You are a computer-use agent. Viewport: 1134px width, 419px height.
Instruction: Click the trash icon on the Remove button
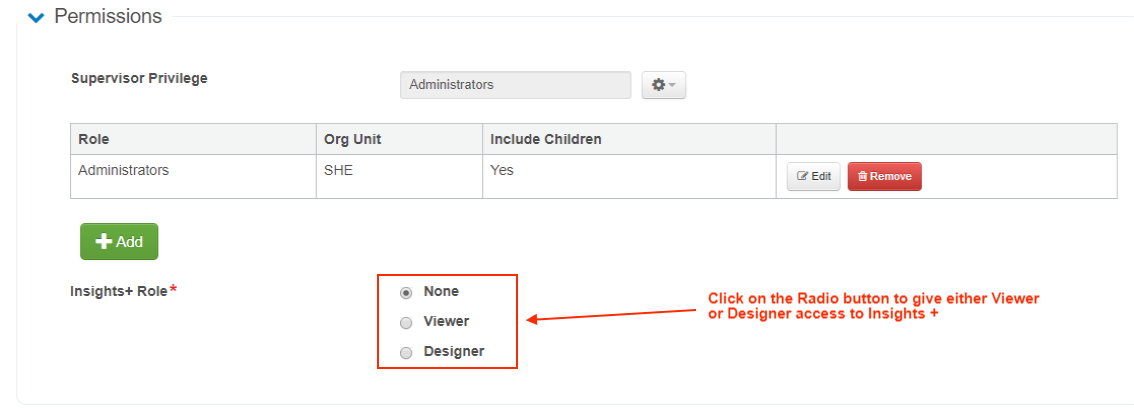coord(862,176)
